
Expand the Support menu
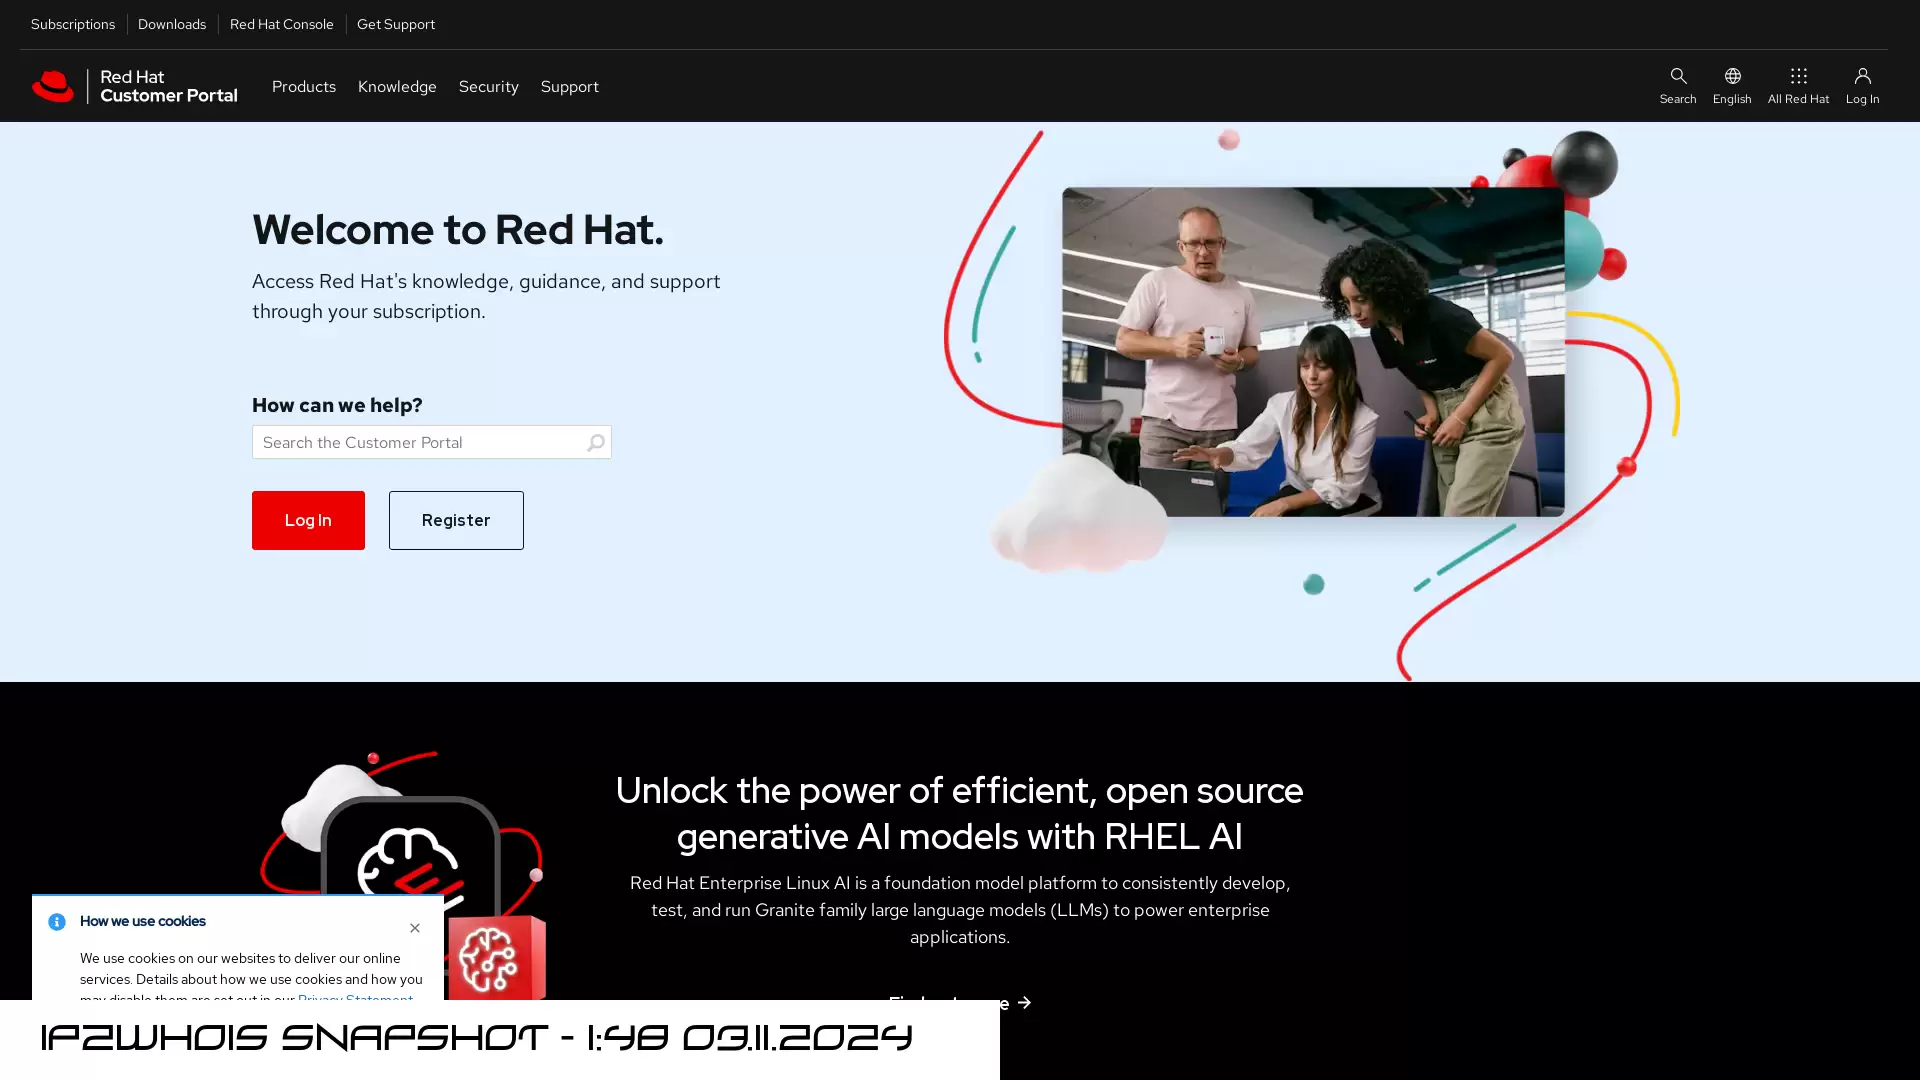tap(569, 86)
